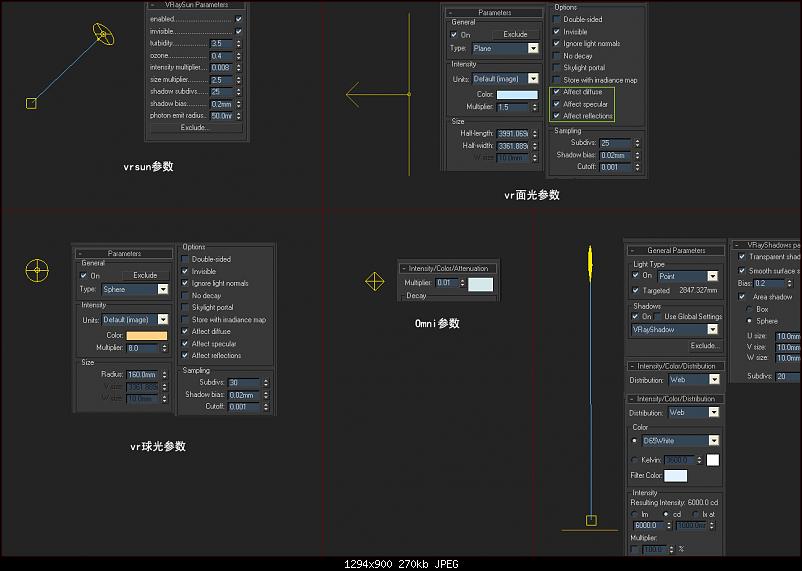Open the Plane light Units dropdown
802x571 pixels.
coord(505,79)
